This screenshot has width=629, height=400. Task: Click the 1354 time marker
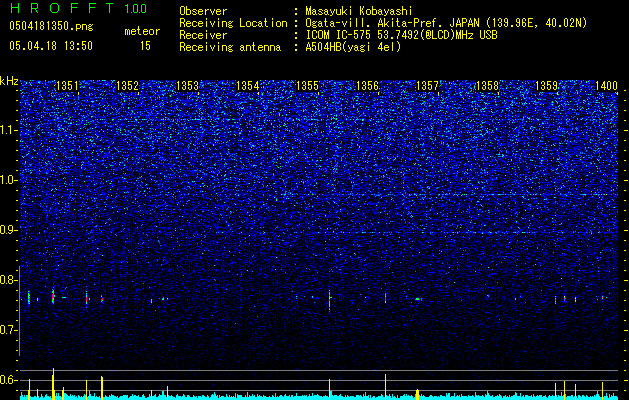pos(248,86)
